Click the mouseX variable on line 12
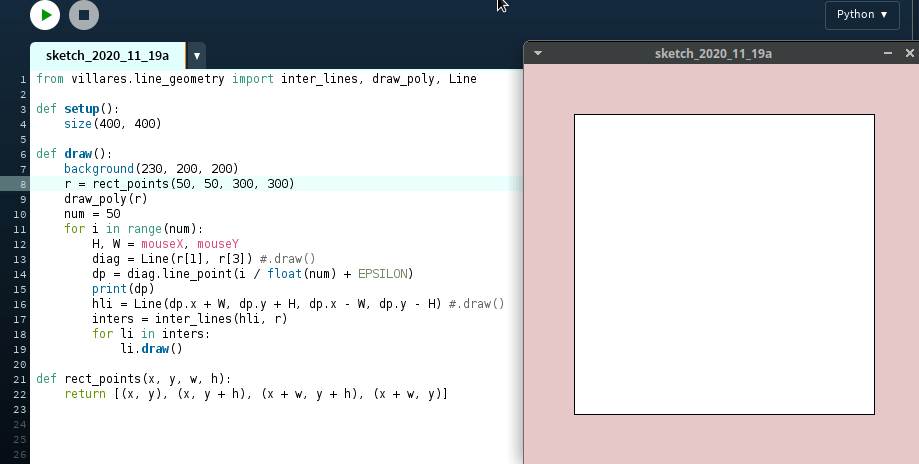The width and height of the screenshot is (919, 464). pyautogui.click(x=168, y=244)
